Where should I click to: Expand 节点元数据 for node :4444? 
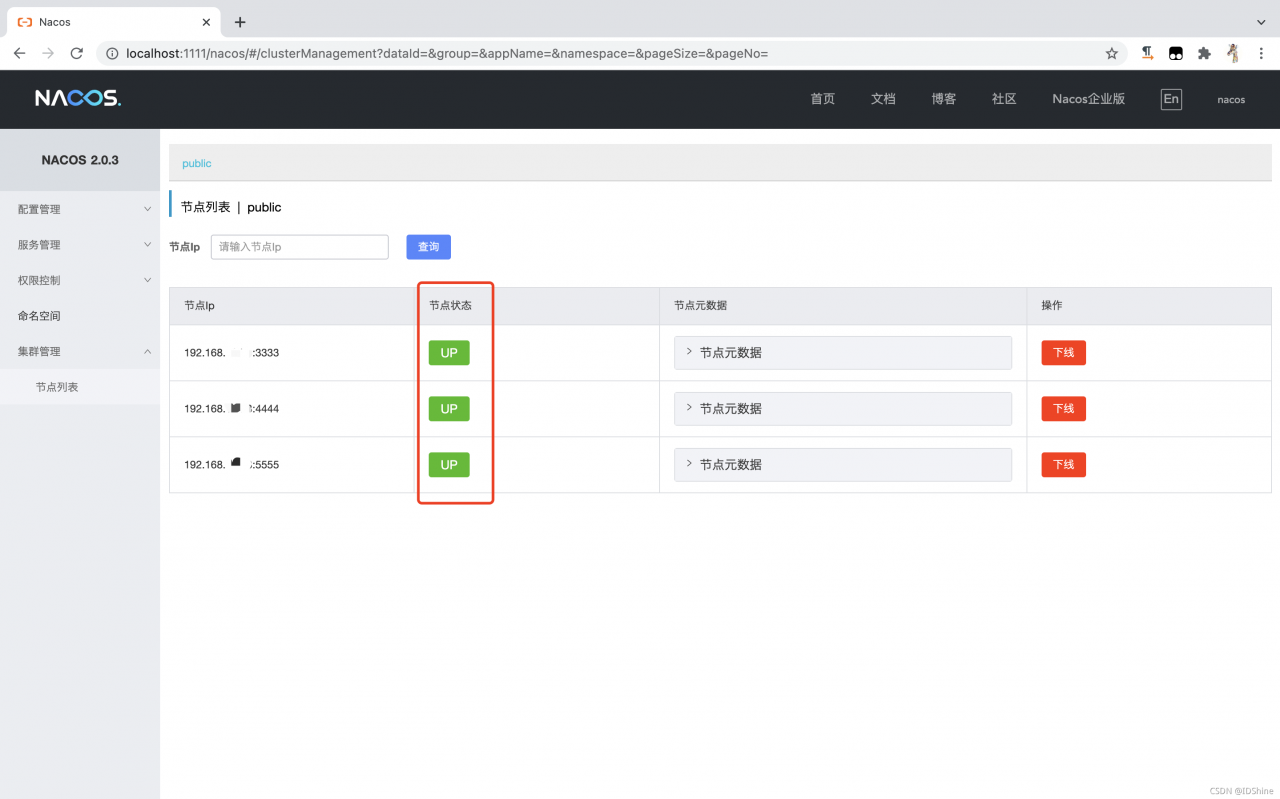click(x=843, y=409)
